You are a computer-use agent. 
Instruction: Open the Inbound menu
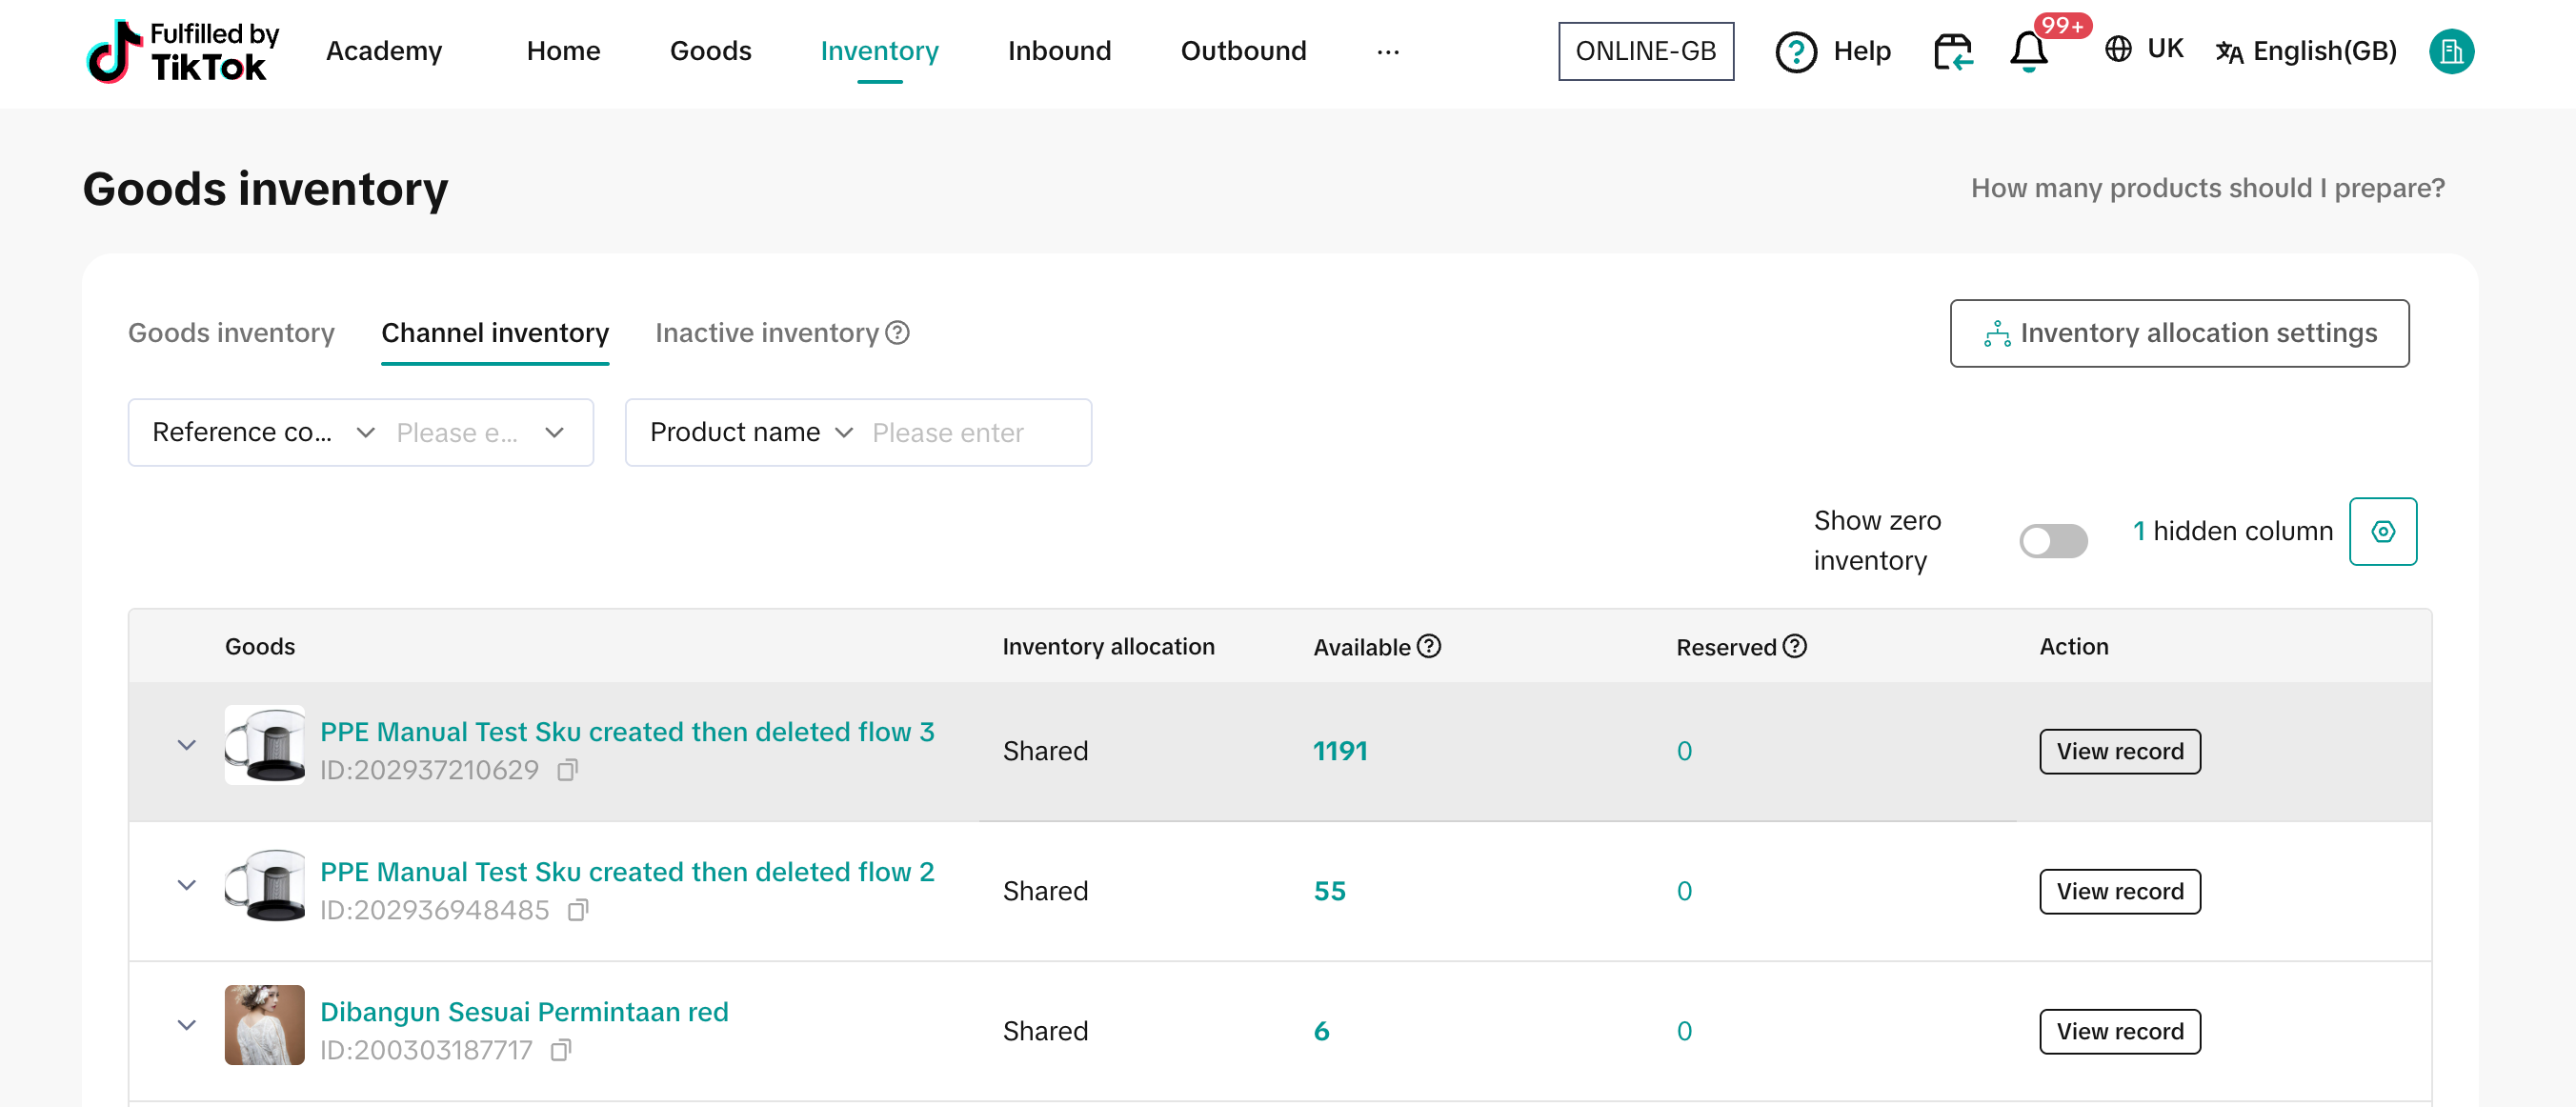click(1059, 51)
